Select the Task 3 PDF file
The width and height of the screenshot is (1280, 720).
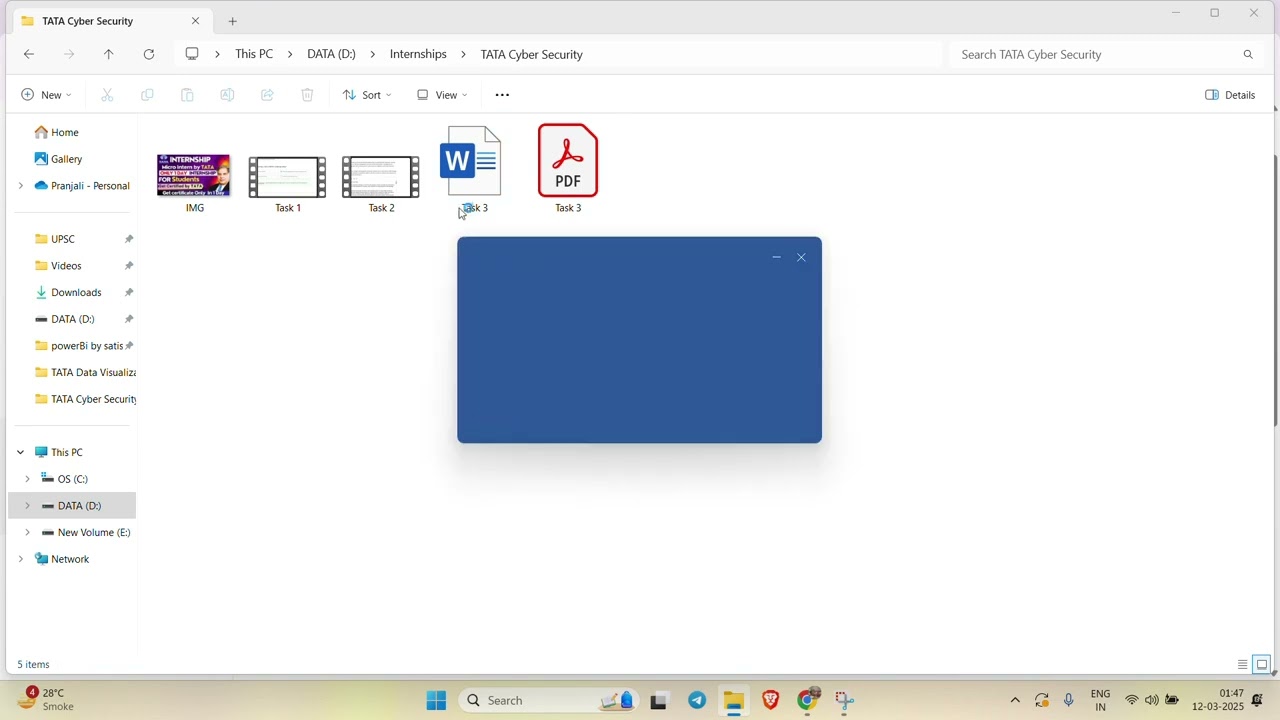coord(568,168)
